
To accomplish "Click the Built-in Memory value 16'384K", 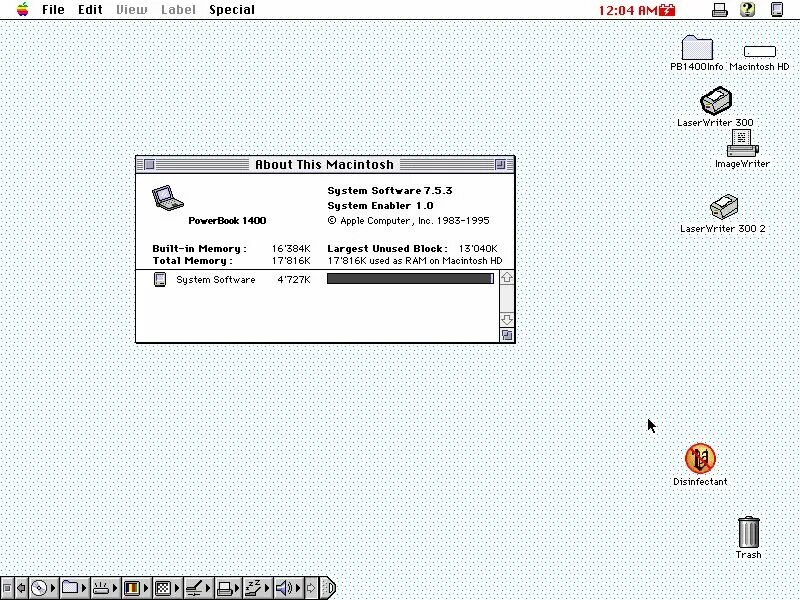I will coord(291,248).
